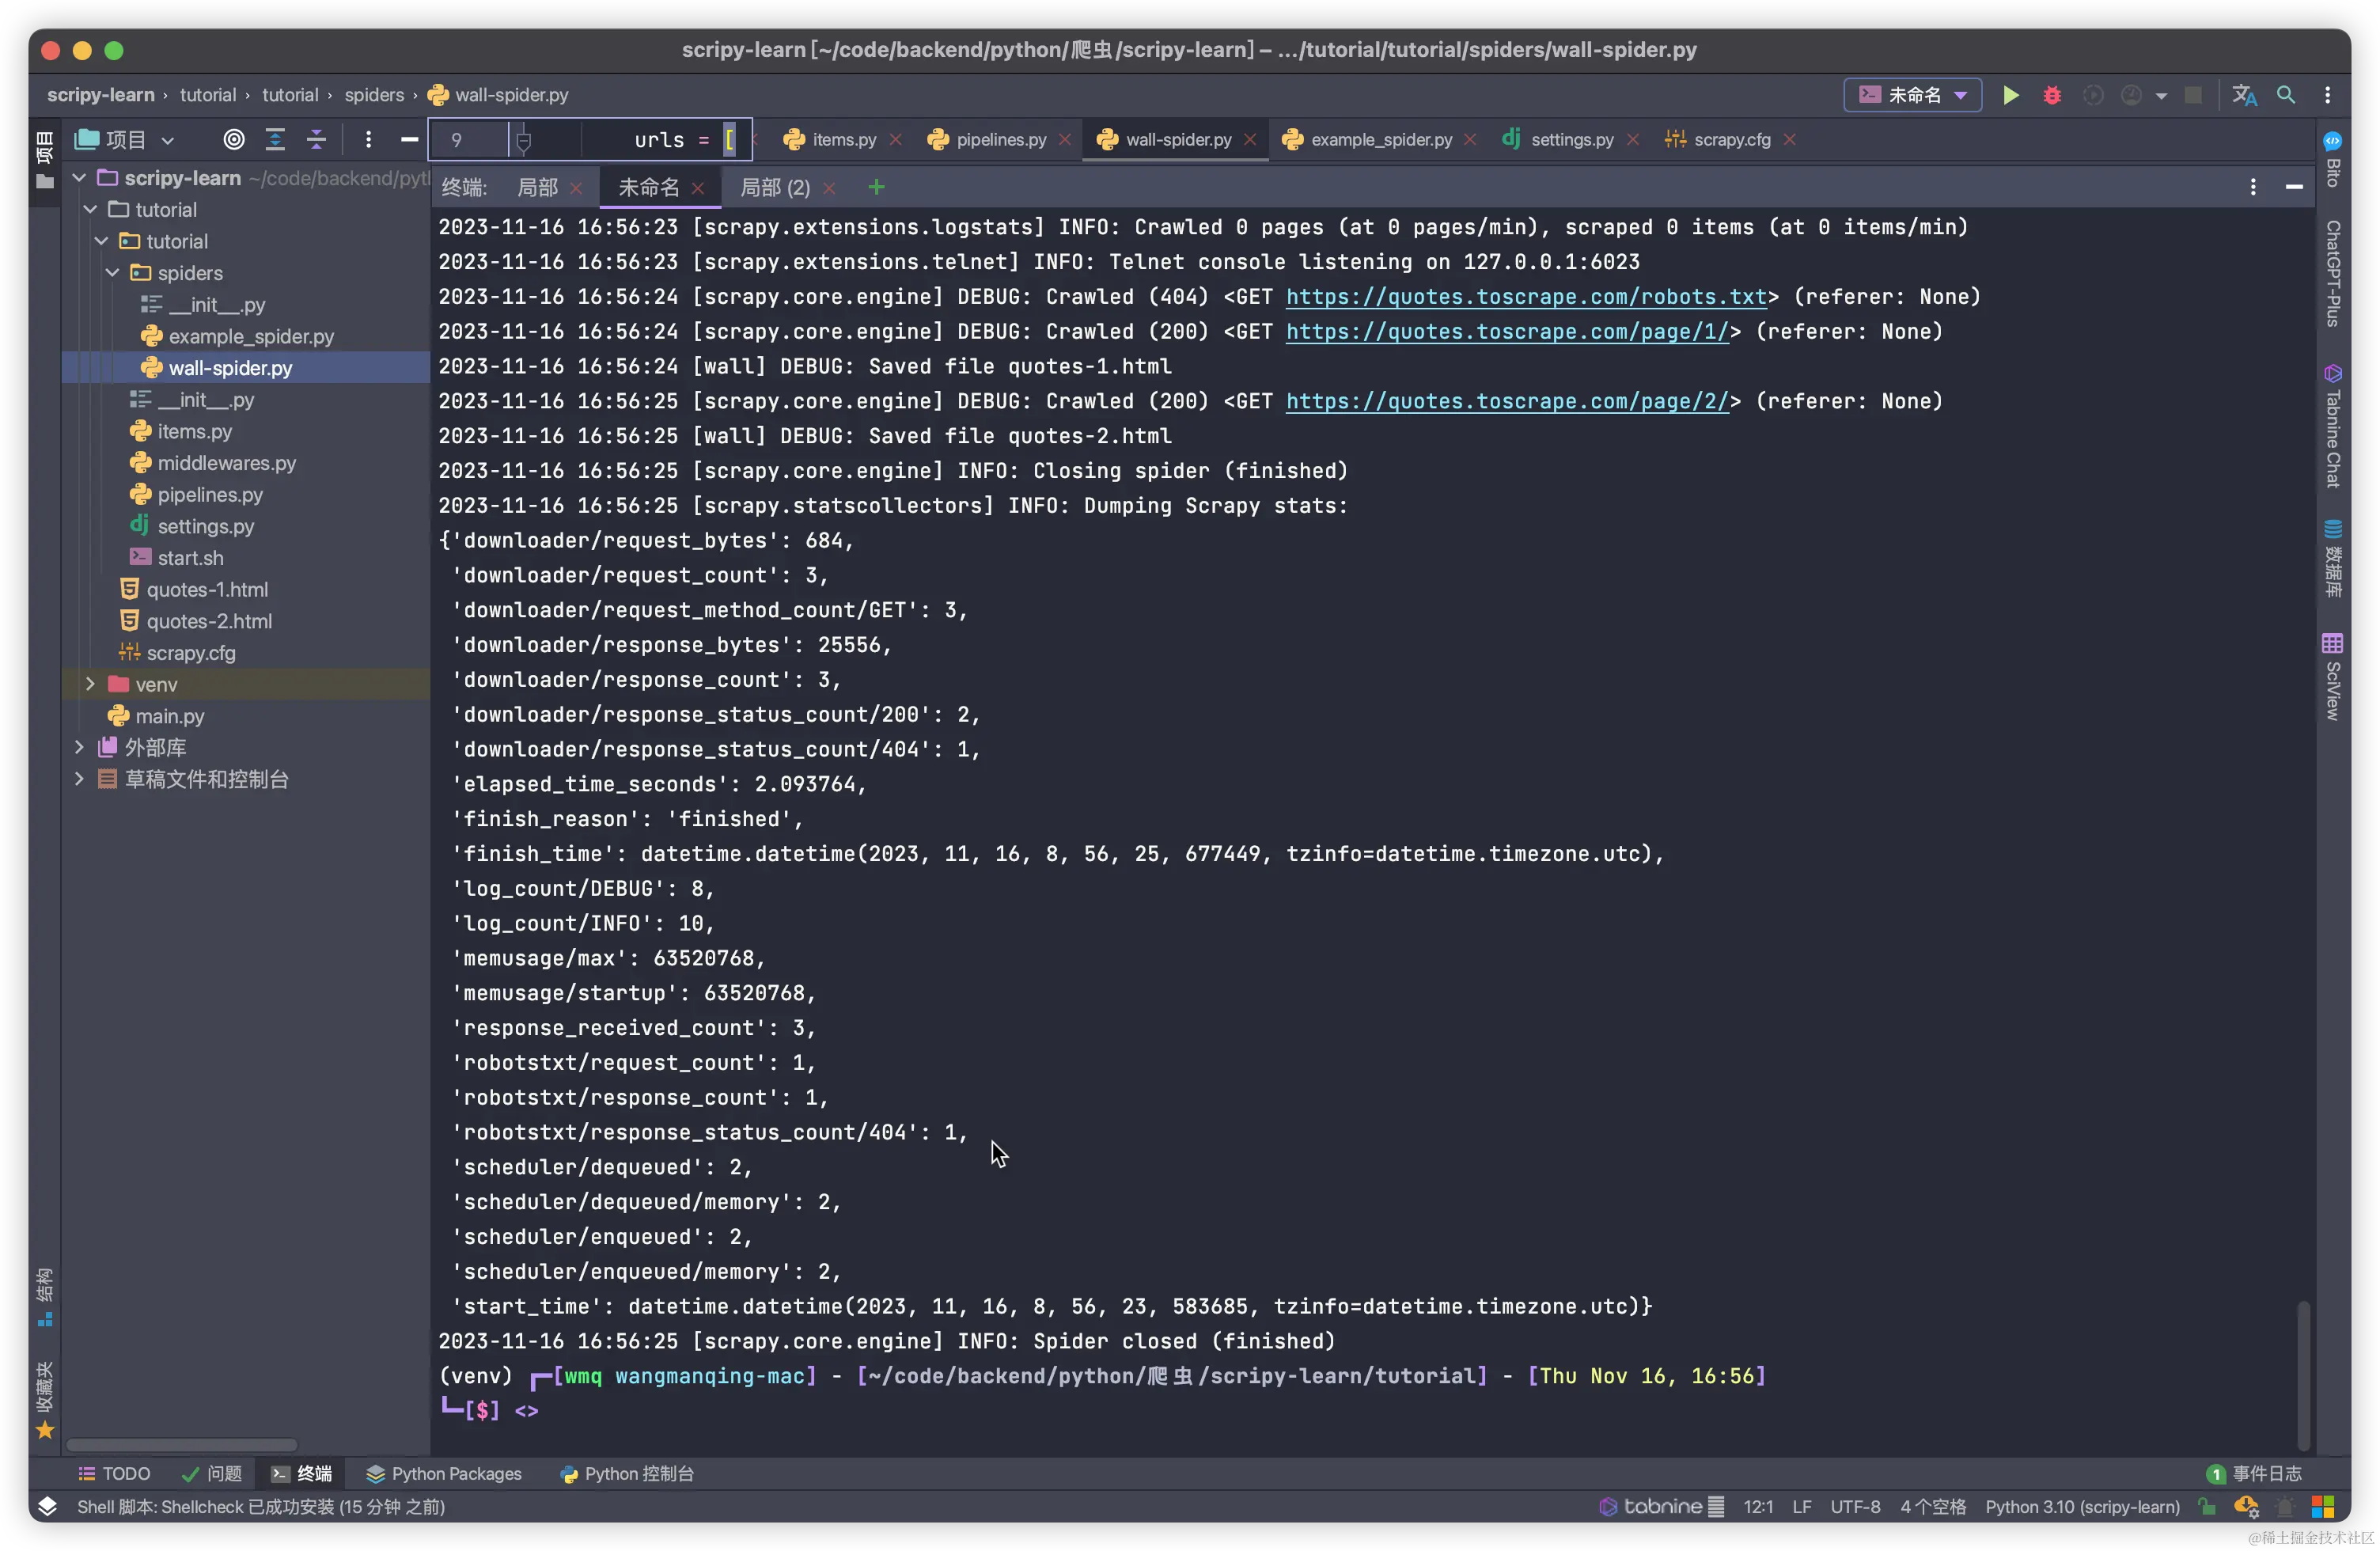Expand the venv folder
Viewport: 2380px width, 1551px height.
tap(90, 684)
